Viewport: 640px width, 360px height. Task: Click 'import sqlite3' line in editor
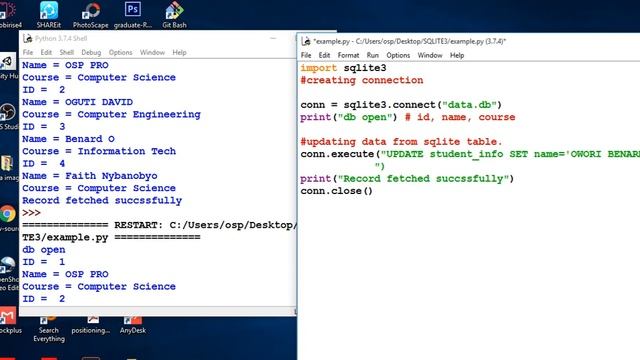pyautogui.click(x=343, y=68)
